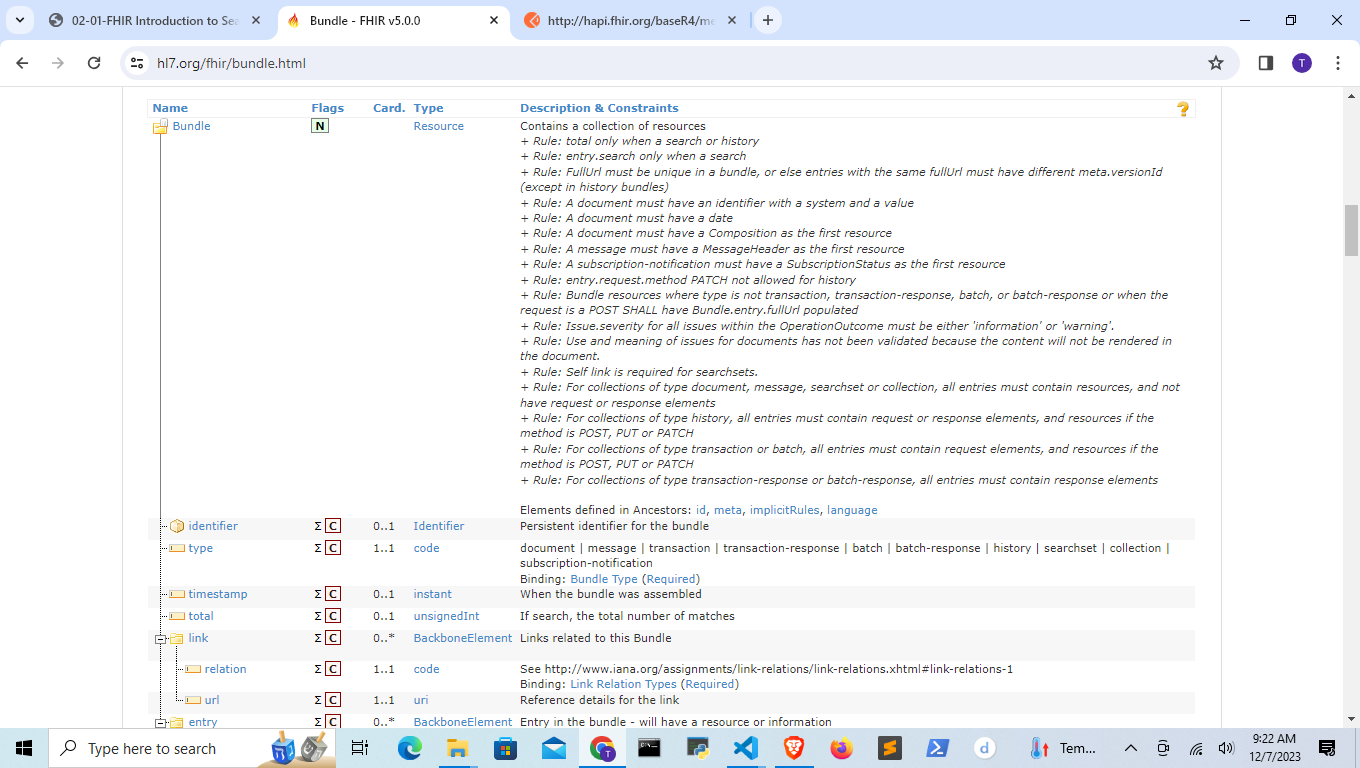Click the identifier datatype cube icon

[x=177, y=526]
